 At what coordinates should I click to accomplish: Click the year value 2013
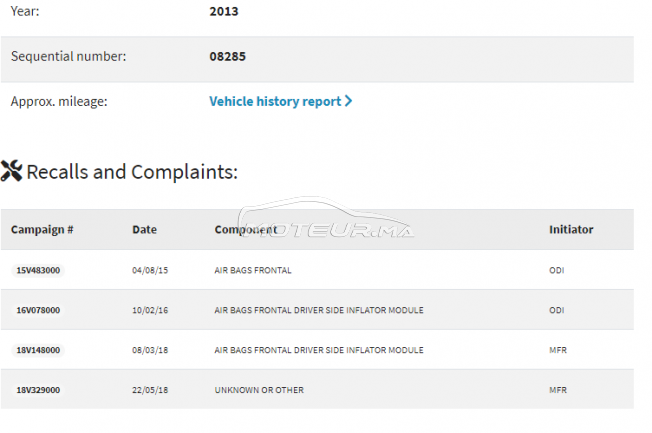[x=224, y=12]
